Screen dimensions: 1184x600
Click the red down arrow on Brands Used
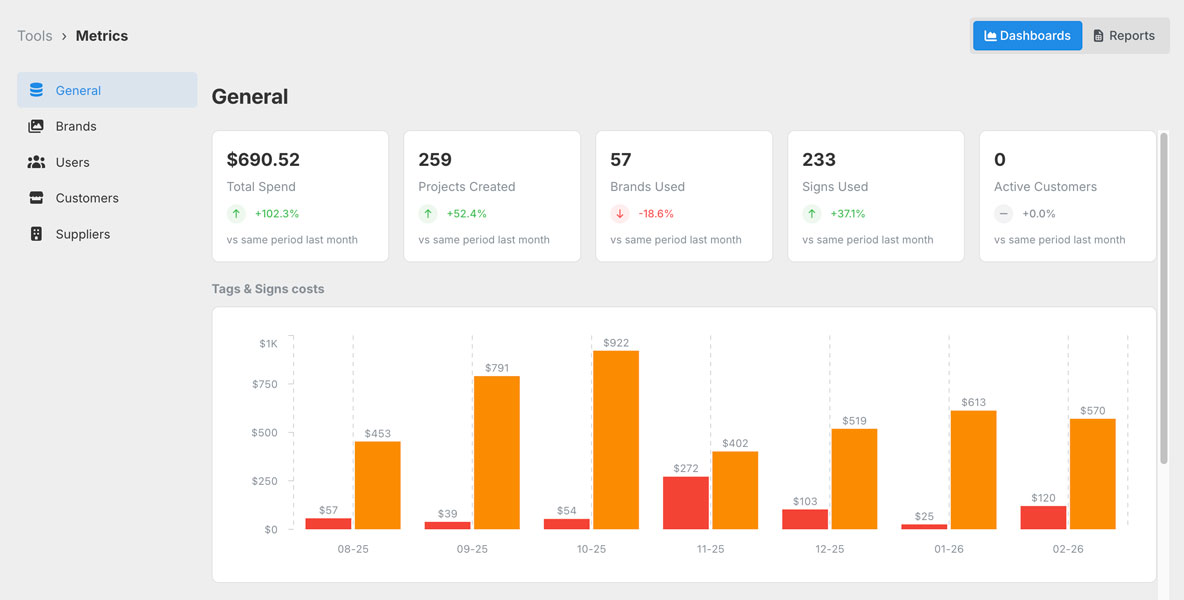(620, 213)
